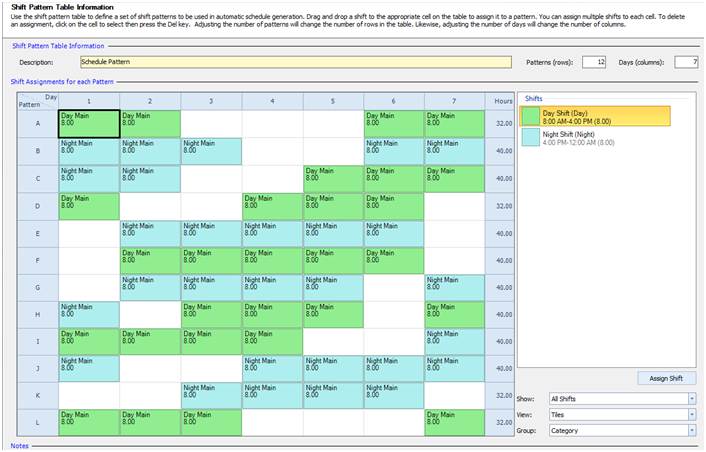The image size is (706, 452).
Task: Select pattern C day 1 Night Main cell
Action: (89, 179)
